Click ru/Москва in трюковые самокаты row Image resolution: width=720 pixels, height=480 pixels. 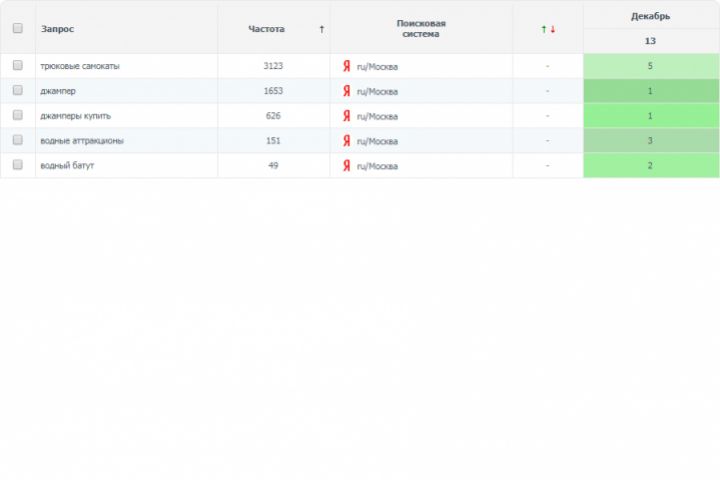[377, 67]
